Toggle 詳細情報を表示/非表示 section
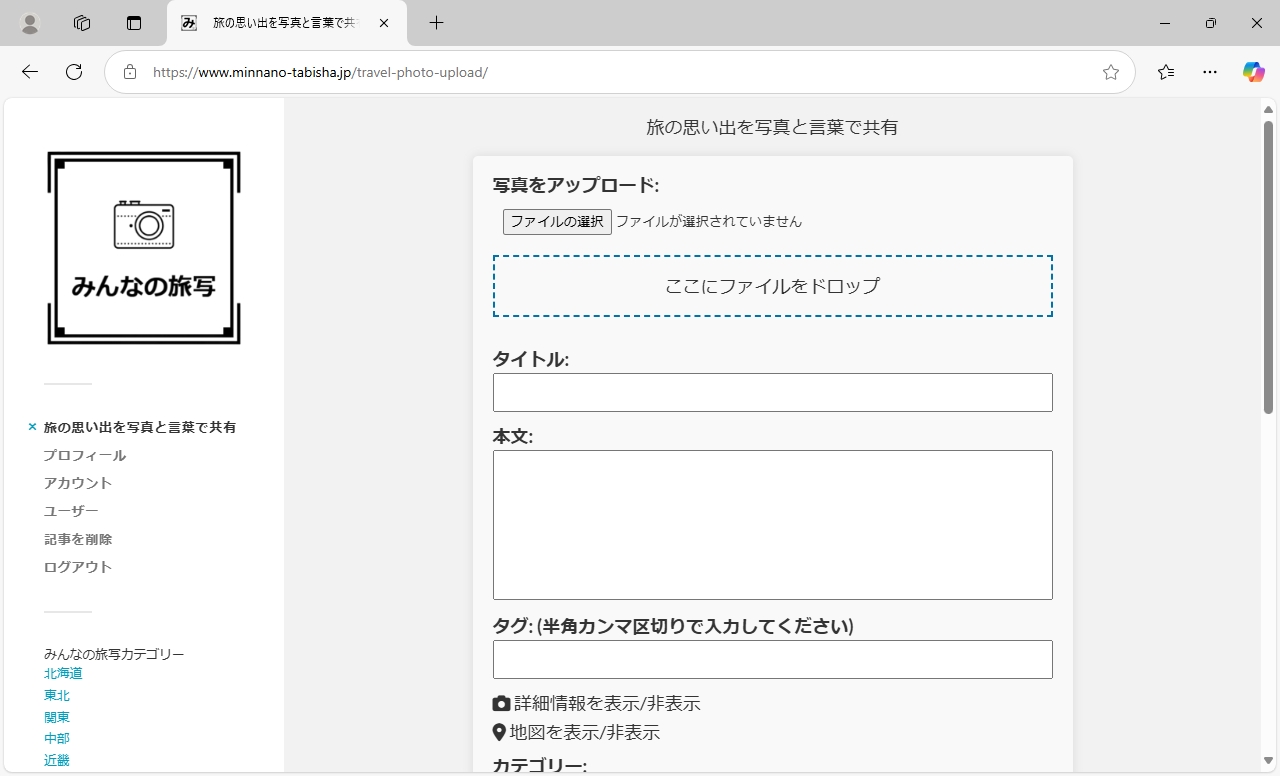Viewport: 1280px width, 776px height. (597, 704)
